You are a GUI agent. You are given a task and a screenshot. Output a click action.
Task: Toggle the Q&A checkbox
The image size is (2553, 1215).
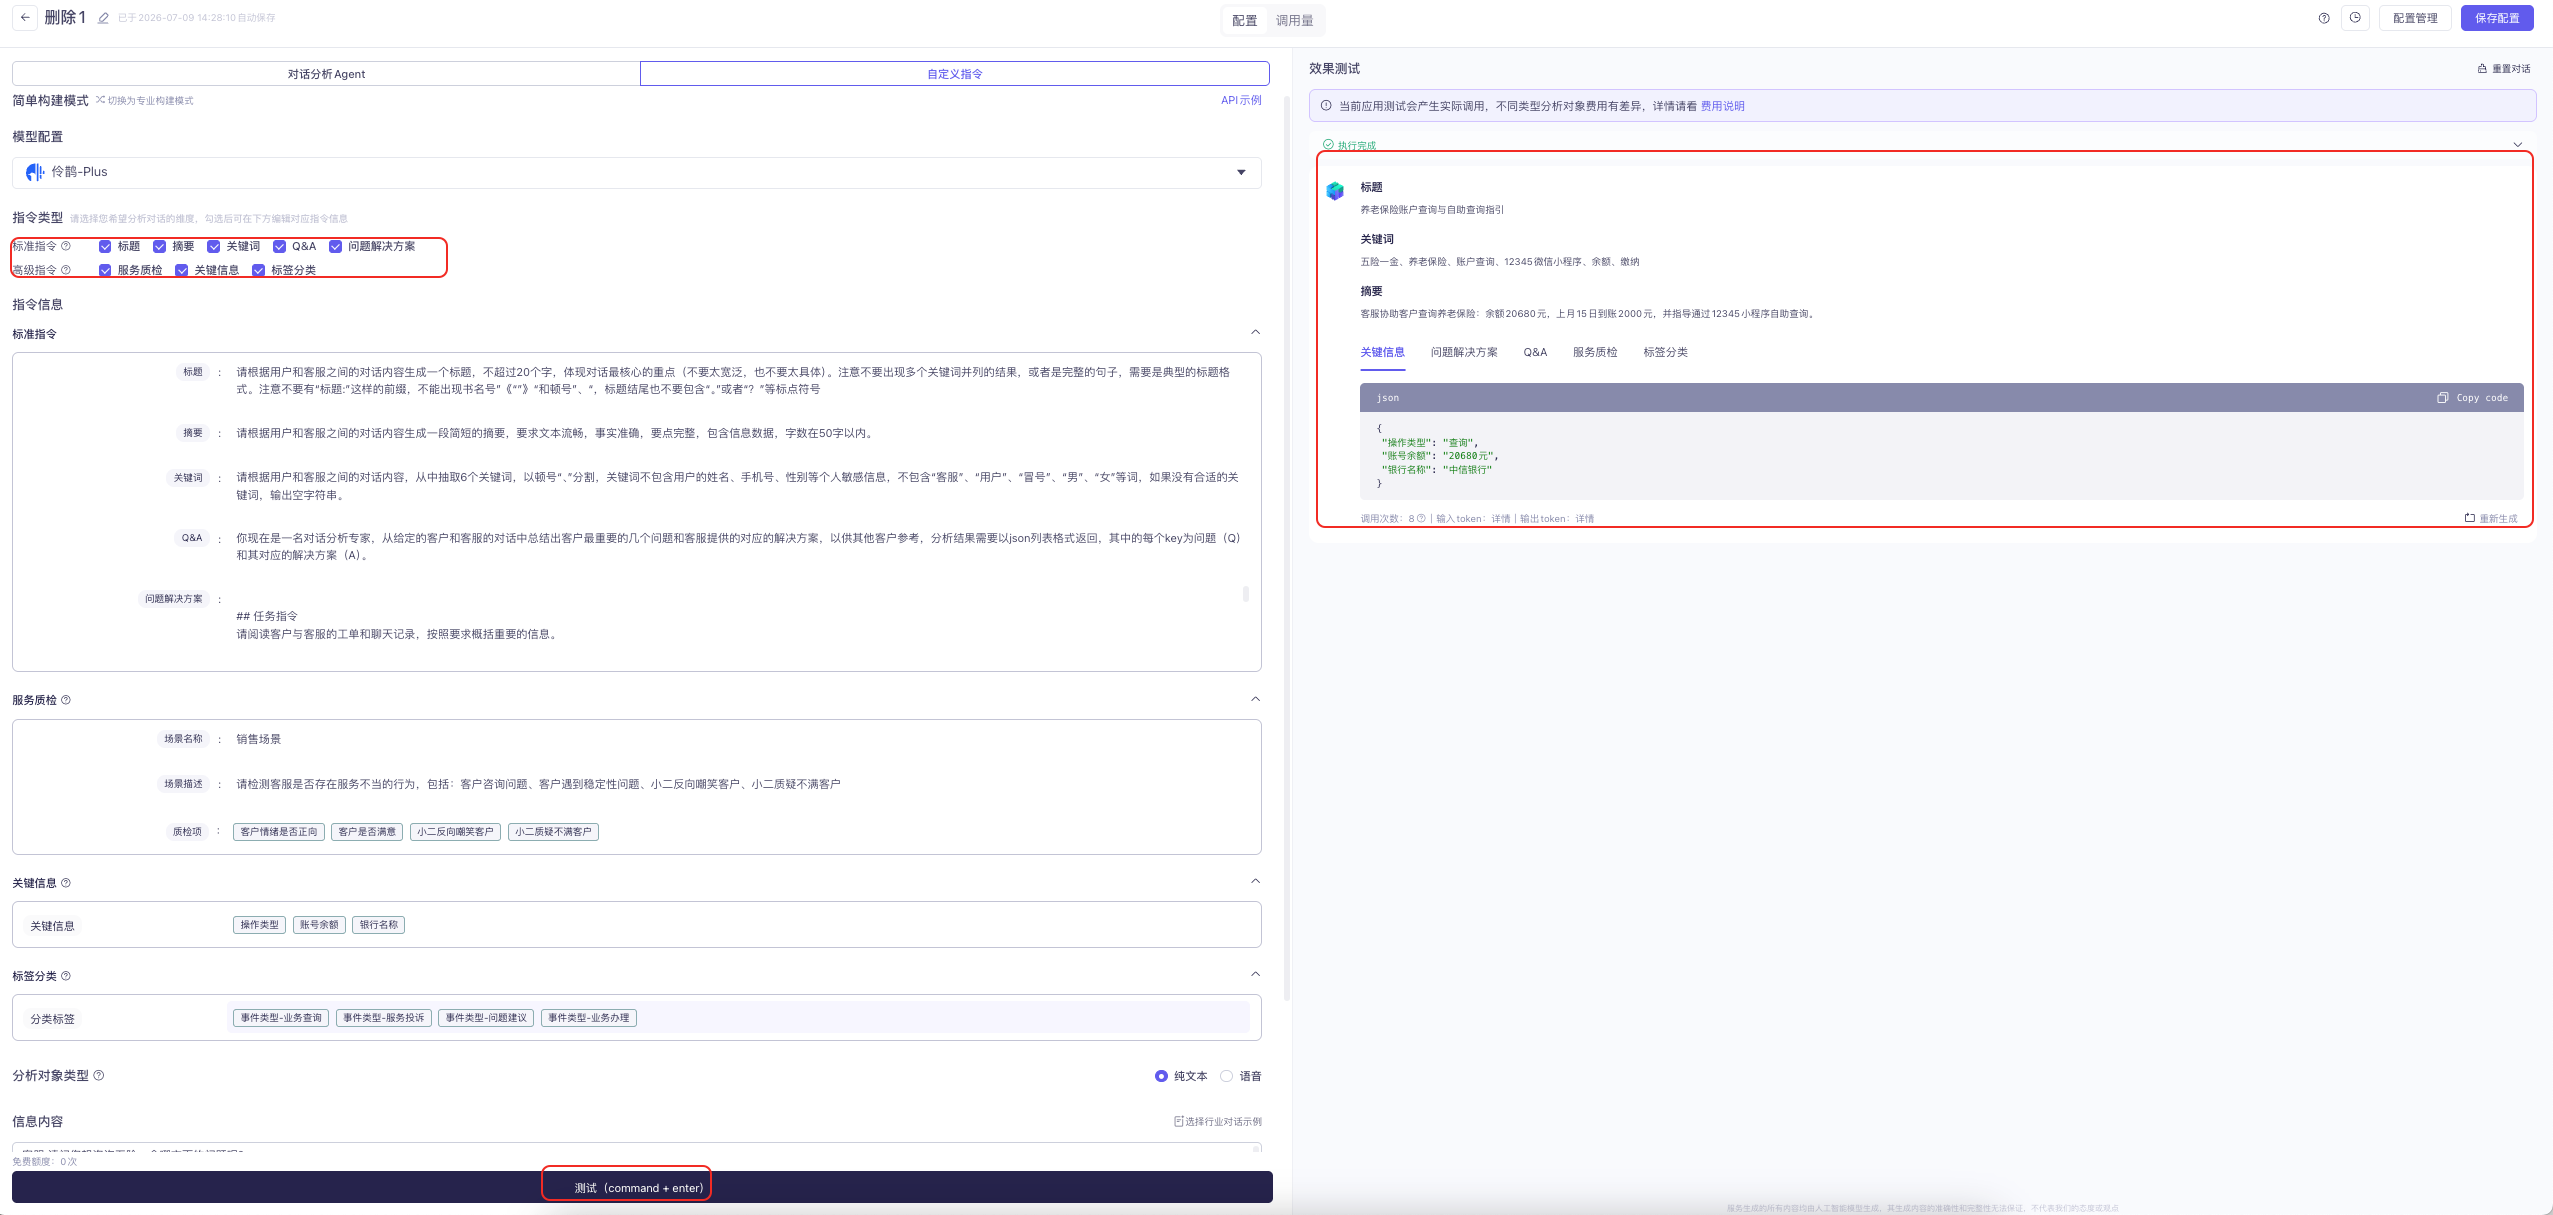tap(279, 246)
